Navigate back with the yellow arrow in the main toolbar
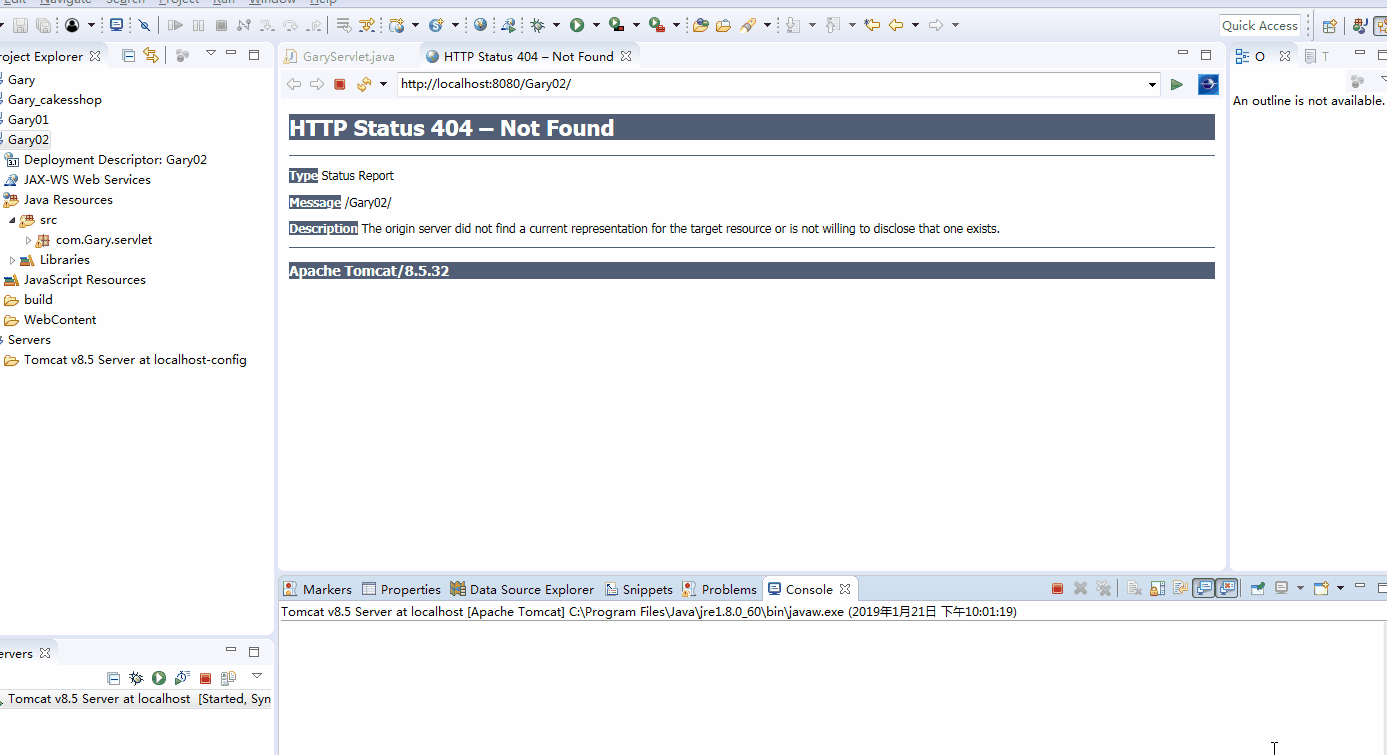This screenshot has width=1387, height=755. click(896, 25)
